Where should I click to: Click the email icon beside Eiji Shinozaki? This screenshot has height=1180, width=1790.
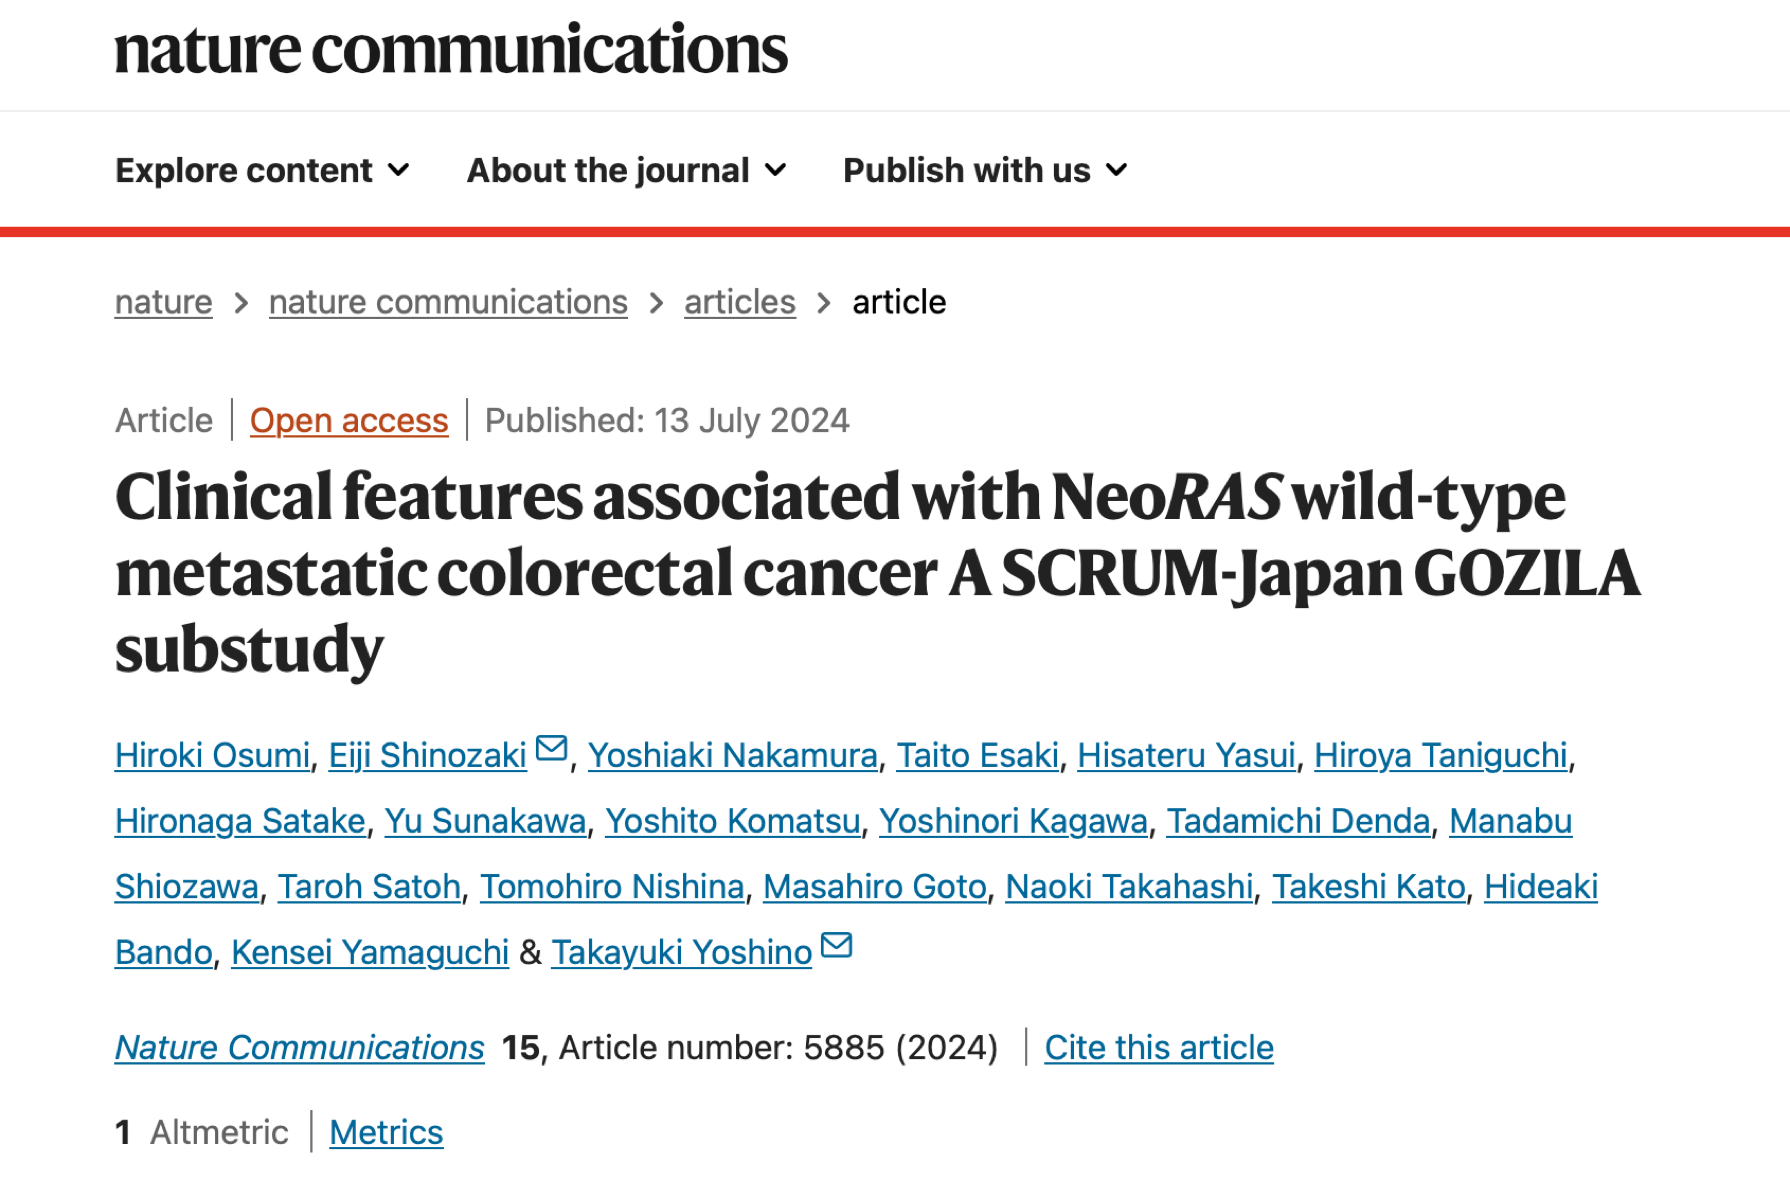(x=551, y=748)
